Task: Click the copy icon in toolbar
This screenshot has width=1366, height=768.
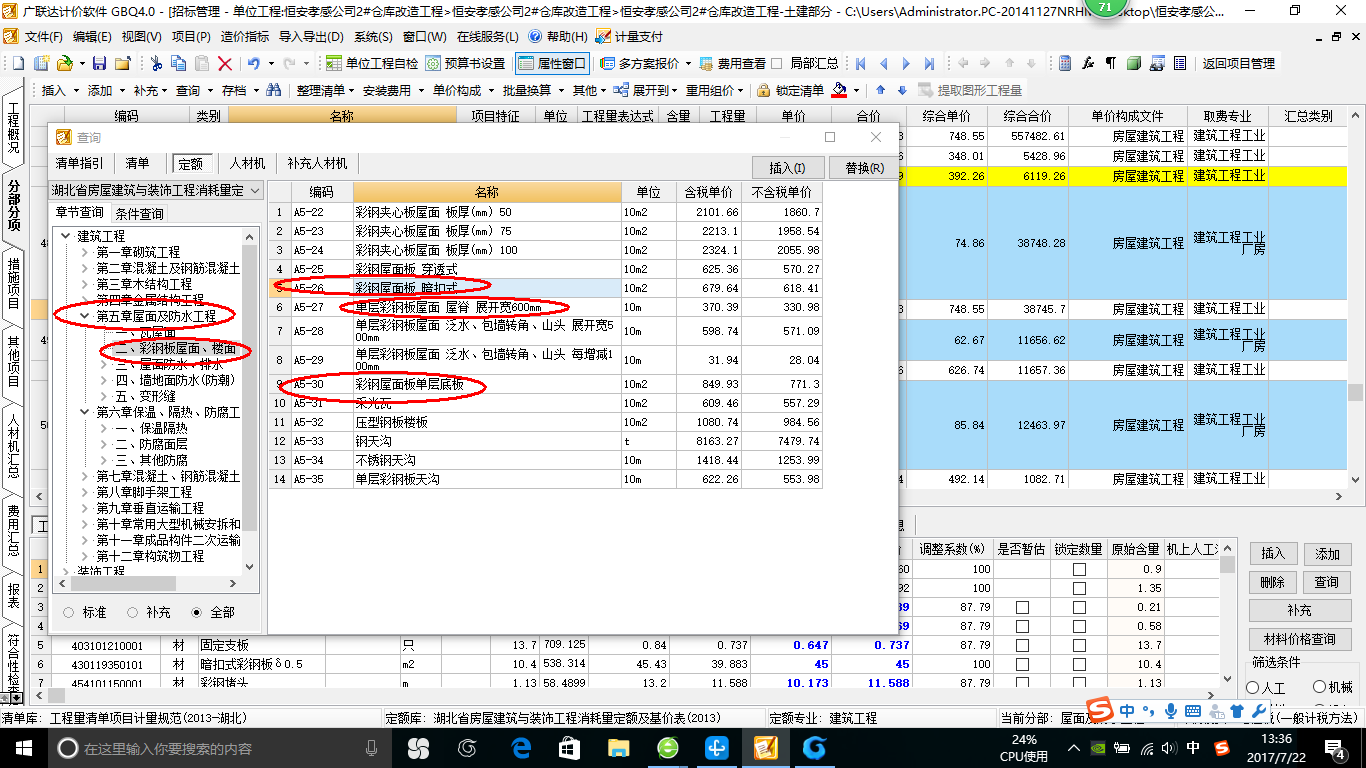Action: point(180,63)
